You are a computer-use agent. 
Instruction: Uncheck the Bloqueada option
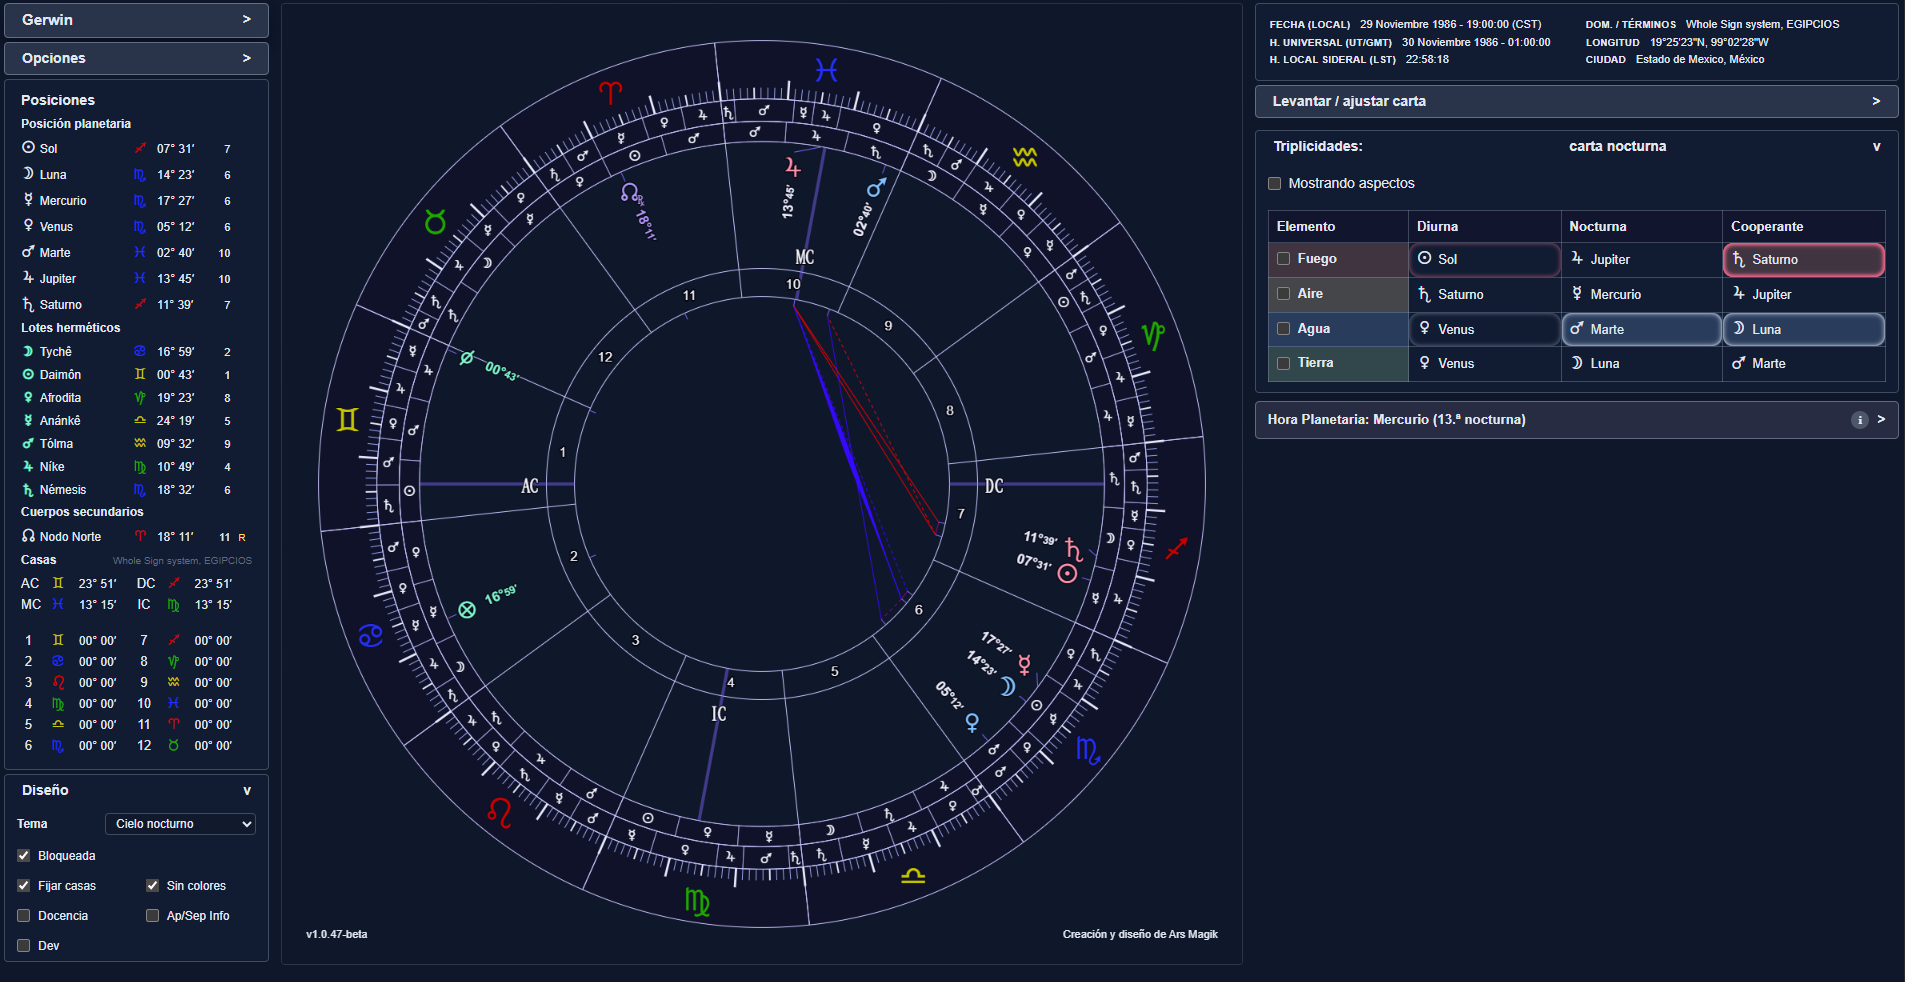tap(24, 856)
